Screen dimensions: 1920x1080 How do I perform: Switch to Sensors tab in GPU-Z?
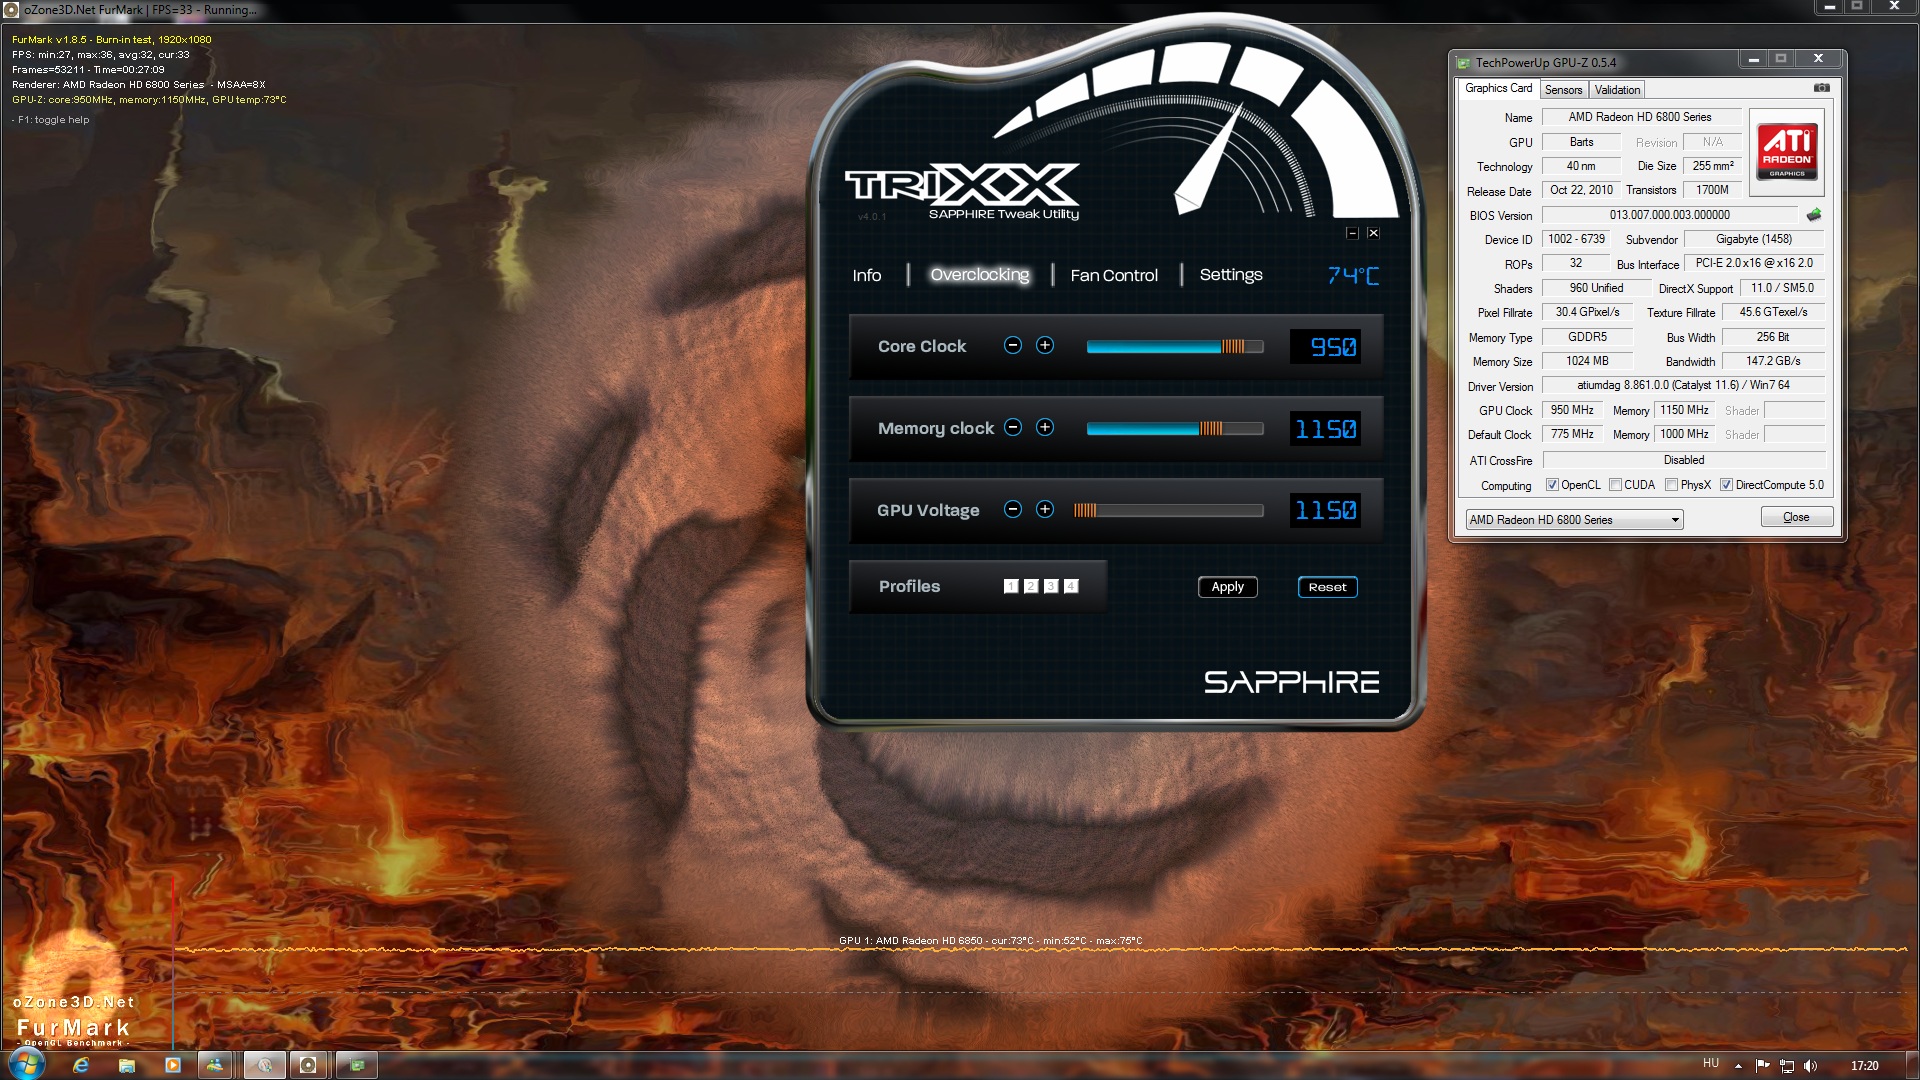tap(1563, 90)
